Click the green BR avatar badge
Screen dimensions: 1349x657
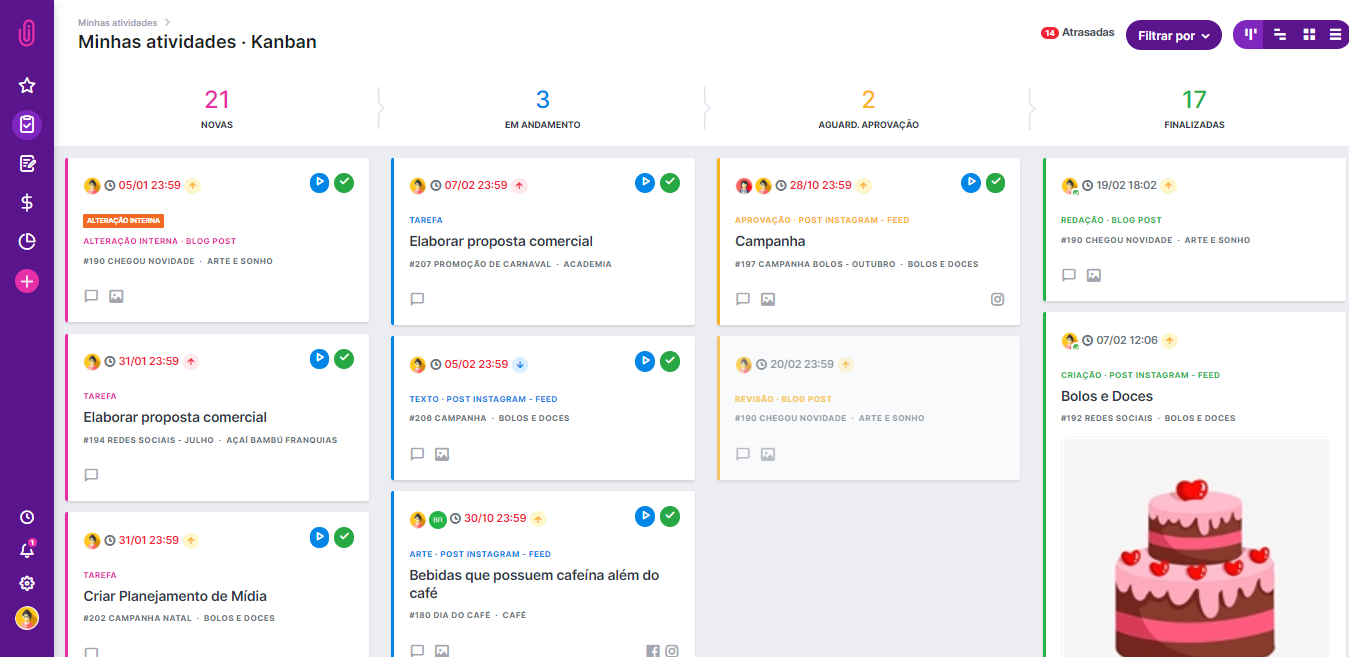click(x=438, y=519)
